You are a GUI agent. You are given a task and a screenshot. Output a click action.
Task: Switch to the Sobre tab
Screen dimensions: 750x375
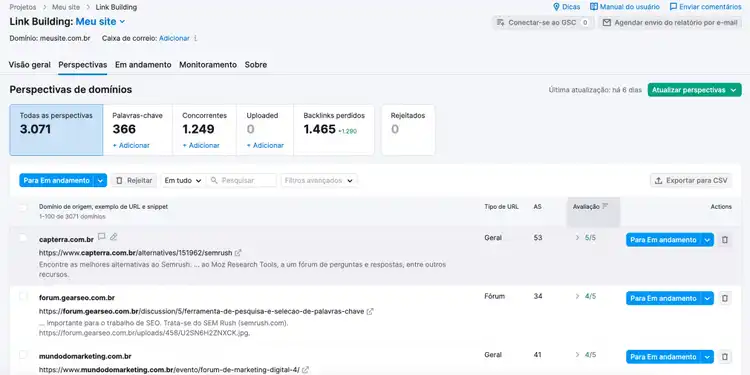coord(256,65)
